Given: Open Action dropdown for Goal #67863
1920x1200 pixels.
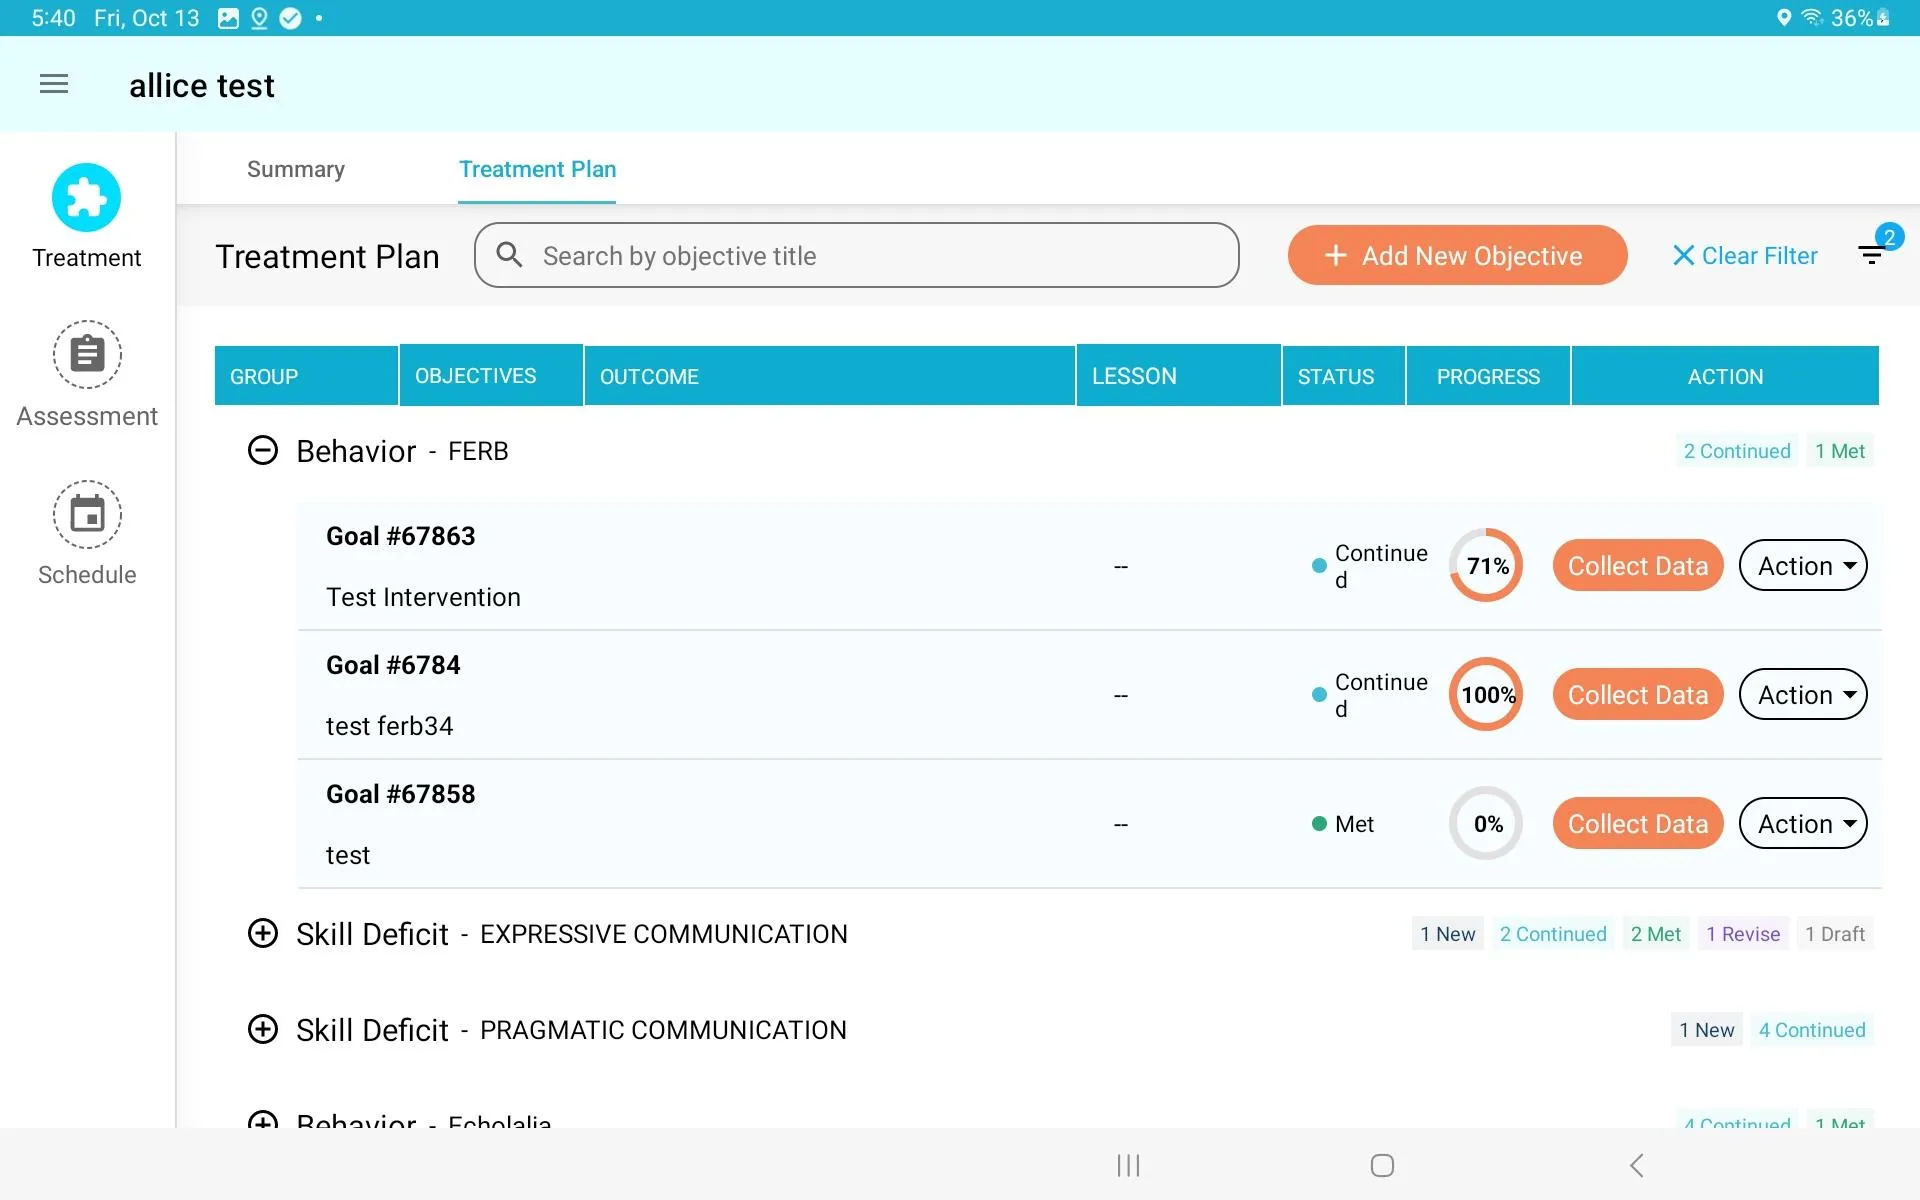Looking at the screenshot, I should (1803, 566).
